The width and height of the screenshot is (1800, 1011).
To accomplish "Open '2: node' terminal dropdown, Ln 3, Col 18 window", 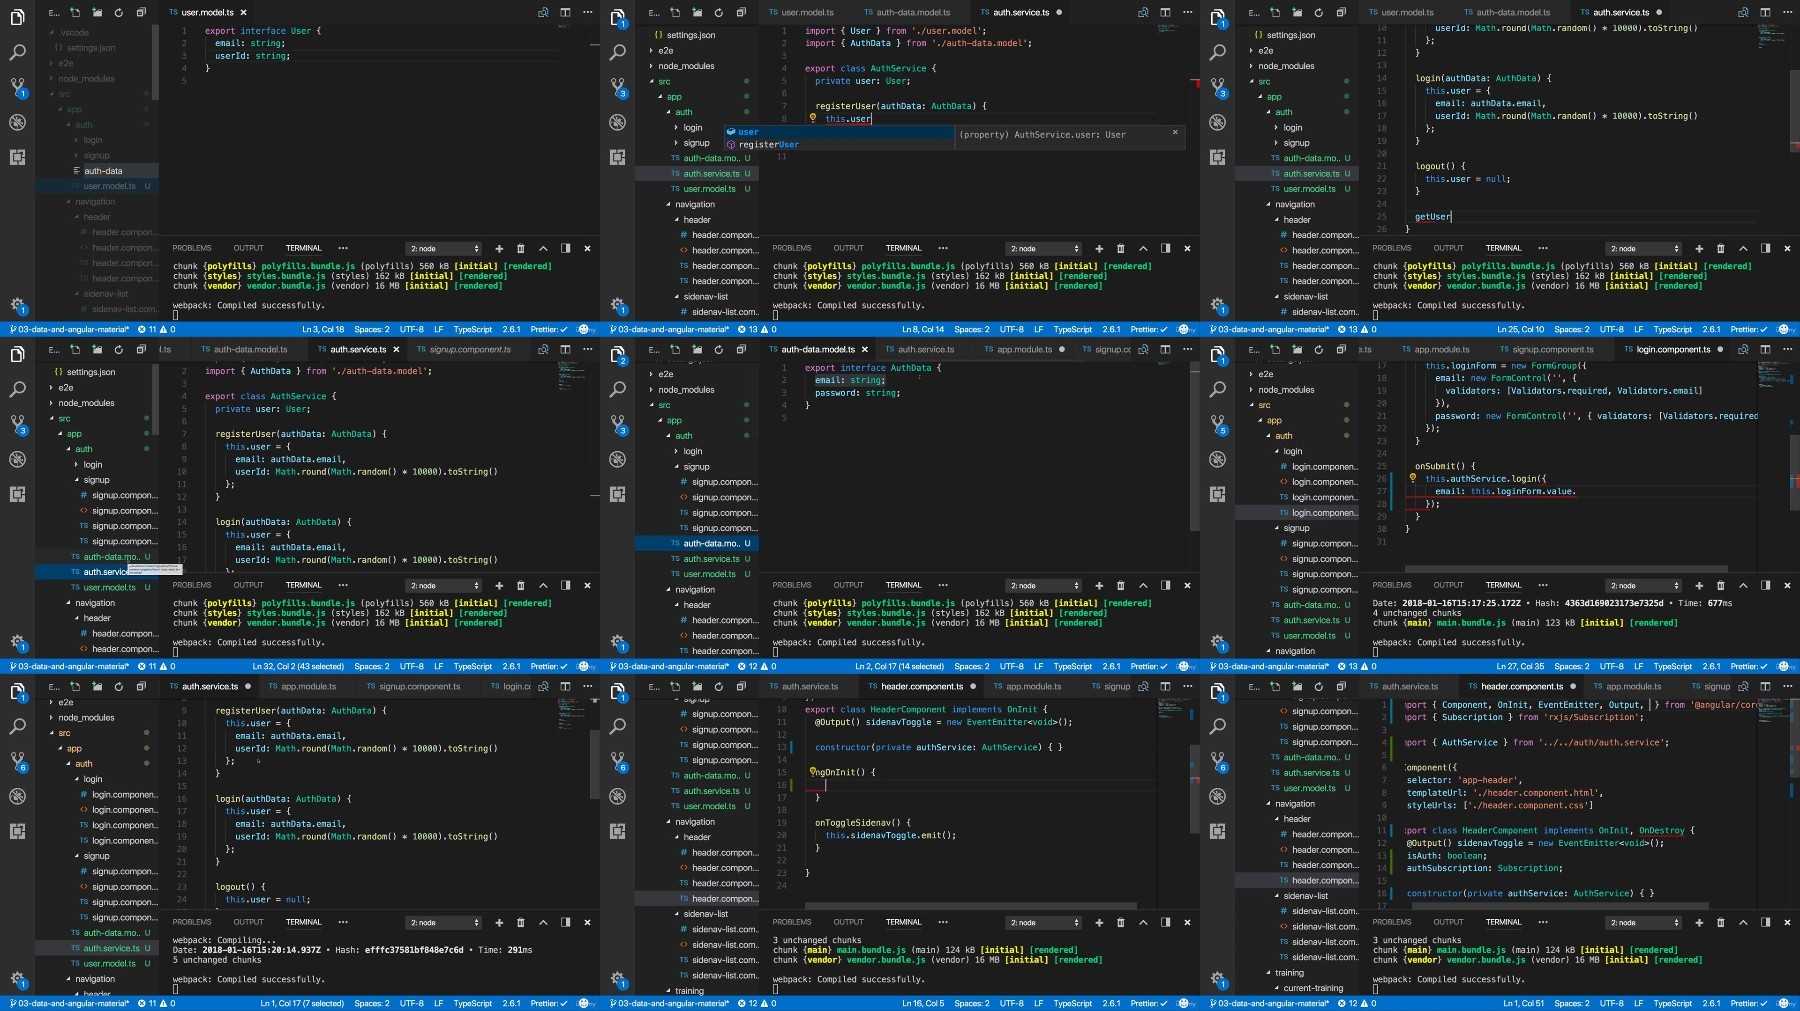I will 444,248.
